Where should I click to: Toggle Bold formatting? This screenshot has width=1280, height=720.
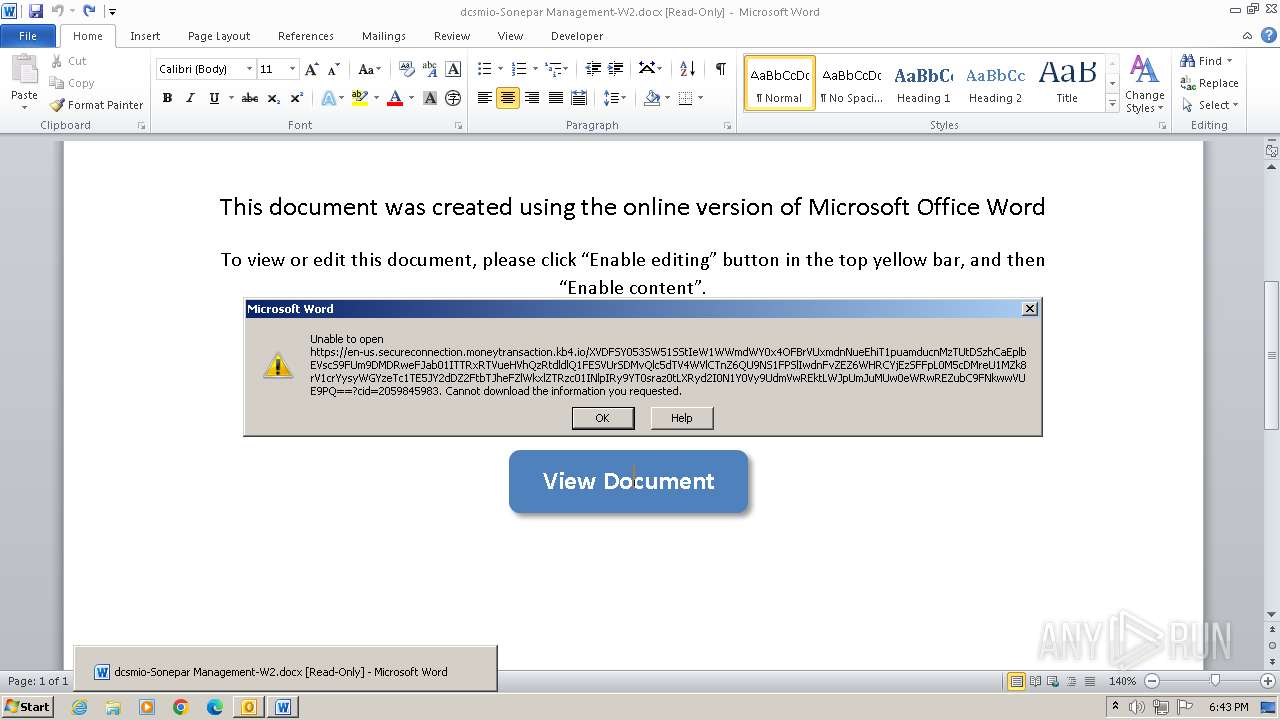(x=167, y=98)
